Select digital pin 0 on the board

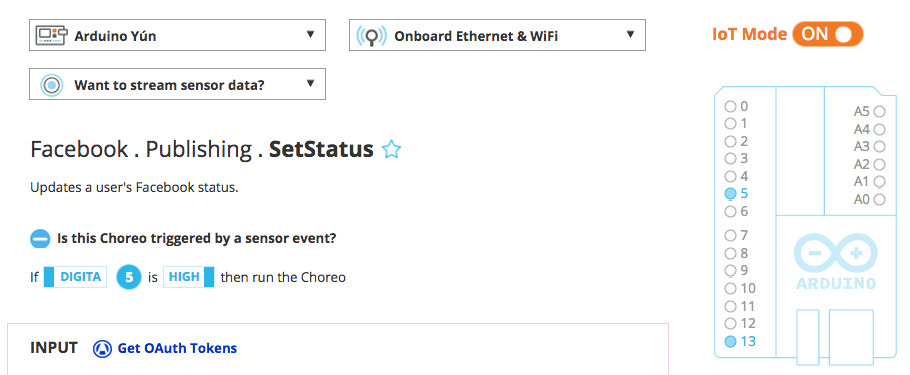[737, 106]
